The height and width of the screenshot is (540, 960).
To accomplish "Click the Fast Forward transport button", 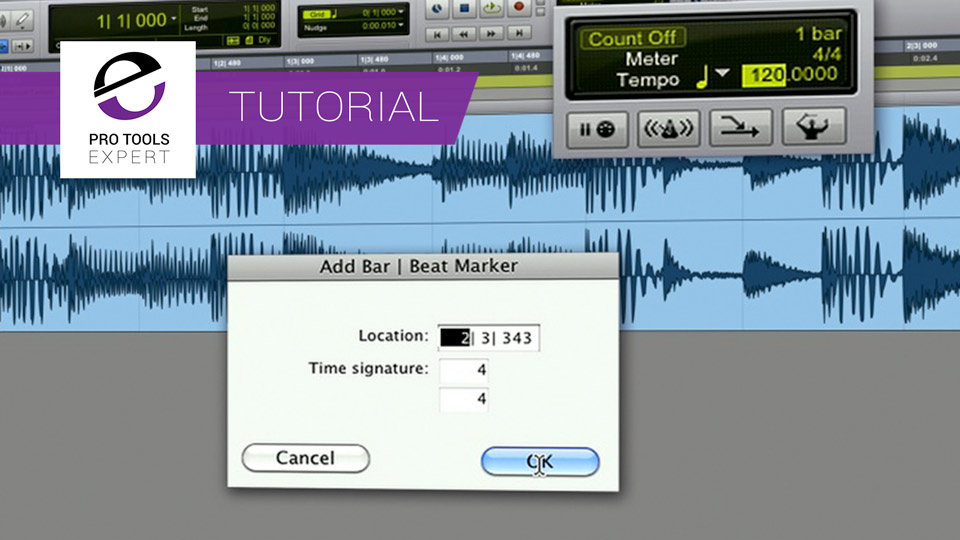I will pyautogui.click(x=491, y=33).
